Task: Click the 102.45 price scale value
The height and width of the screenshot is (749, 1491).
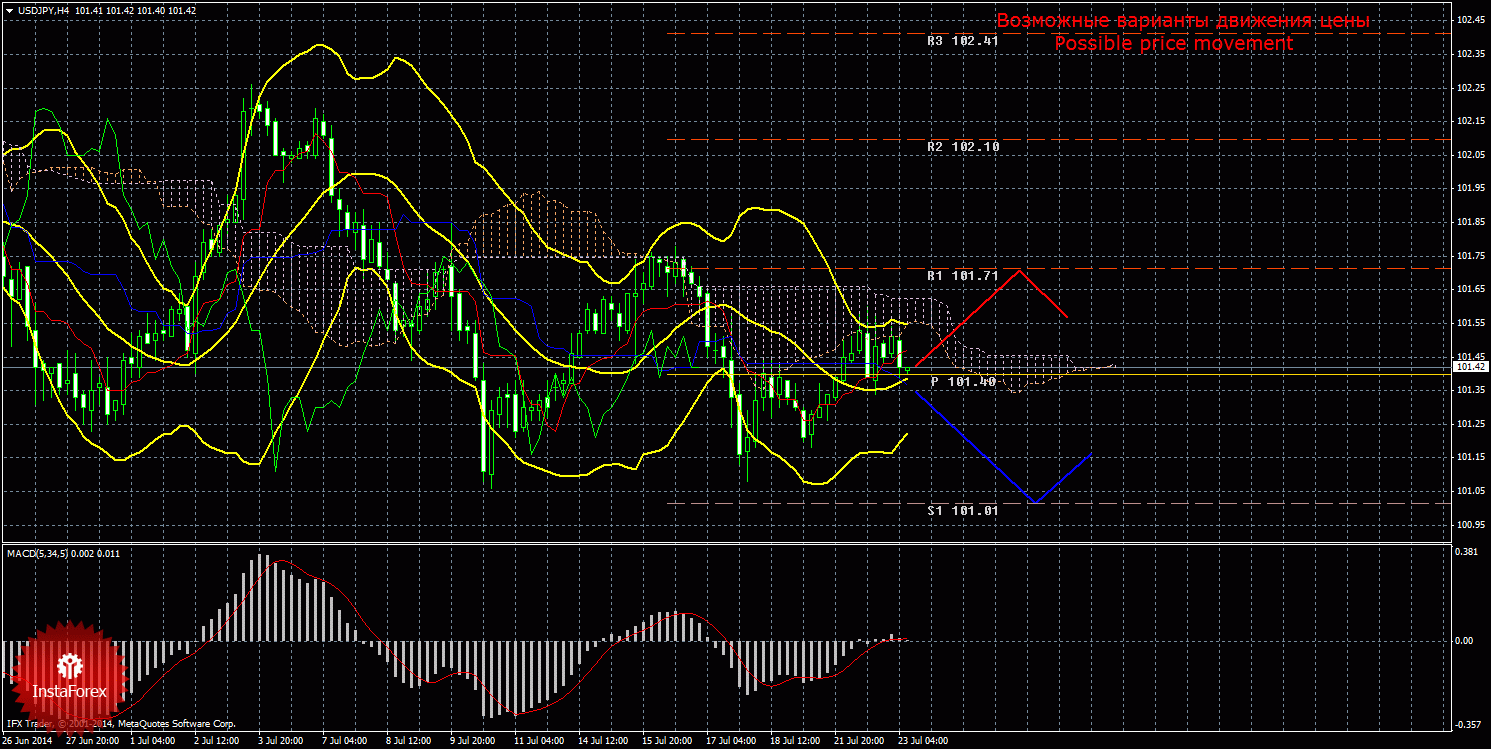Action: [1469, 21]
